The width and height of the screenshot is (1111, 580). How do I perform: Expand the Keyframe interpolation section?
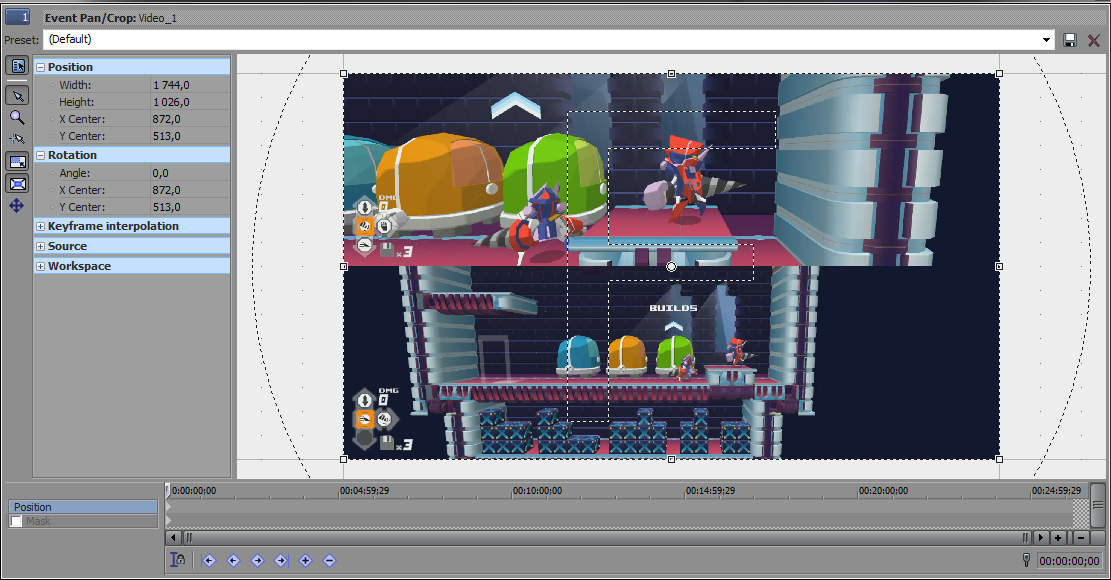[40, 227]
